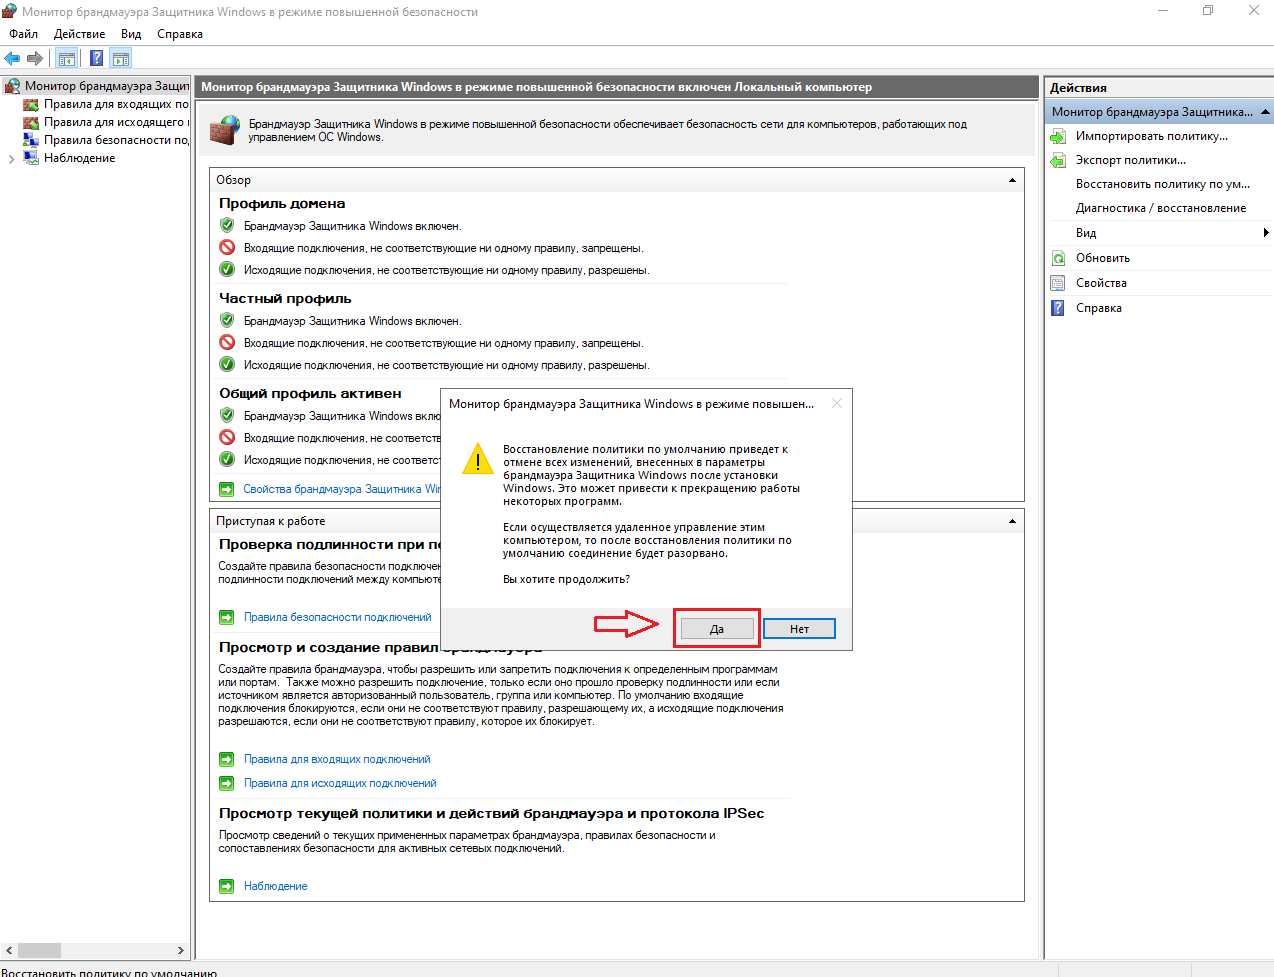Click green arrow beside Свойства брандмауэра link
Viewport: 1274px width, 977px height.
coord(226,489)
